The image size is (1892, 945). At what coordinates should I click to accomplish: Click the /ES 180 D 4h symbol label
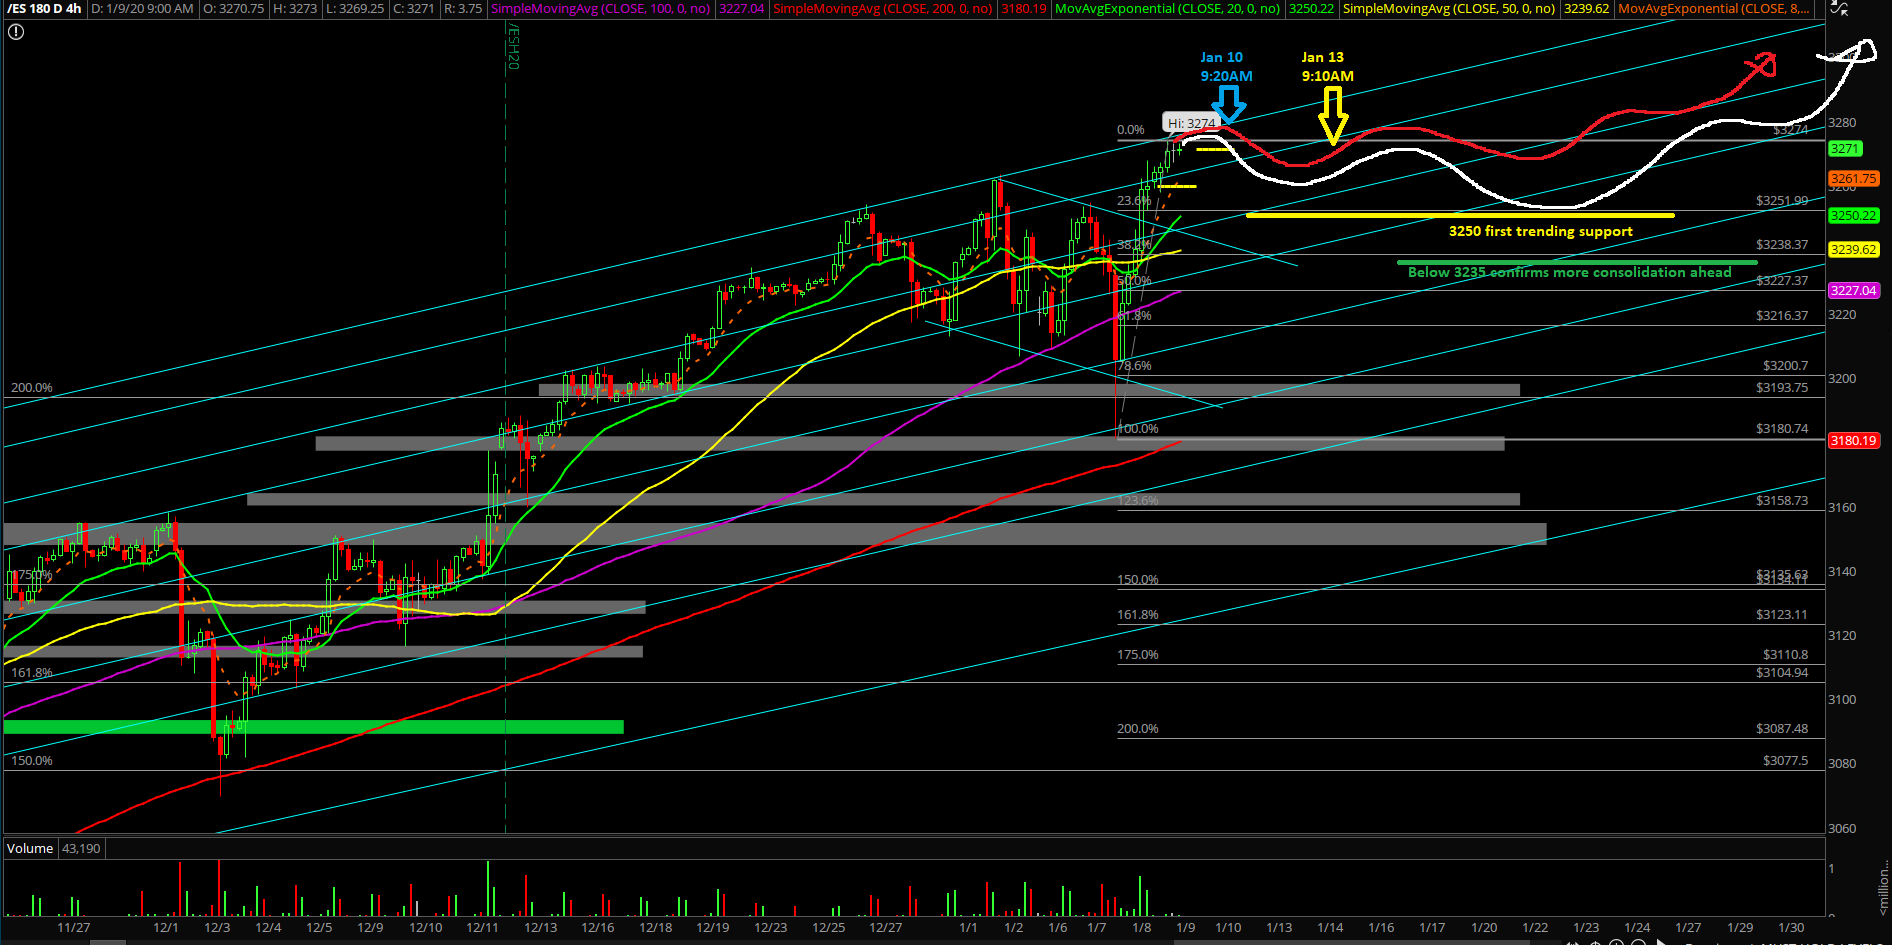(x=44, y=9)
